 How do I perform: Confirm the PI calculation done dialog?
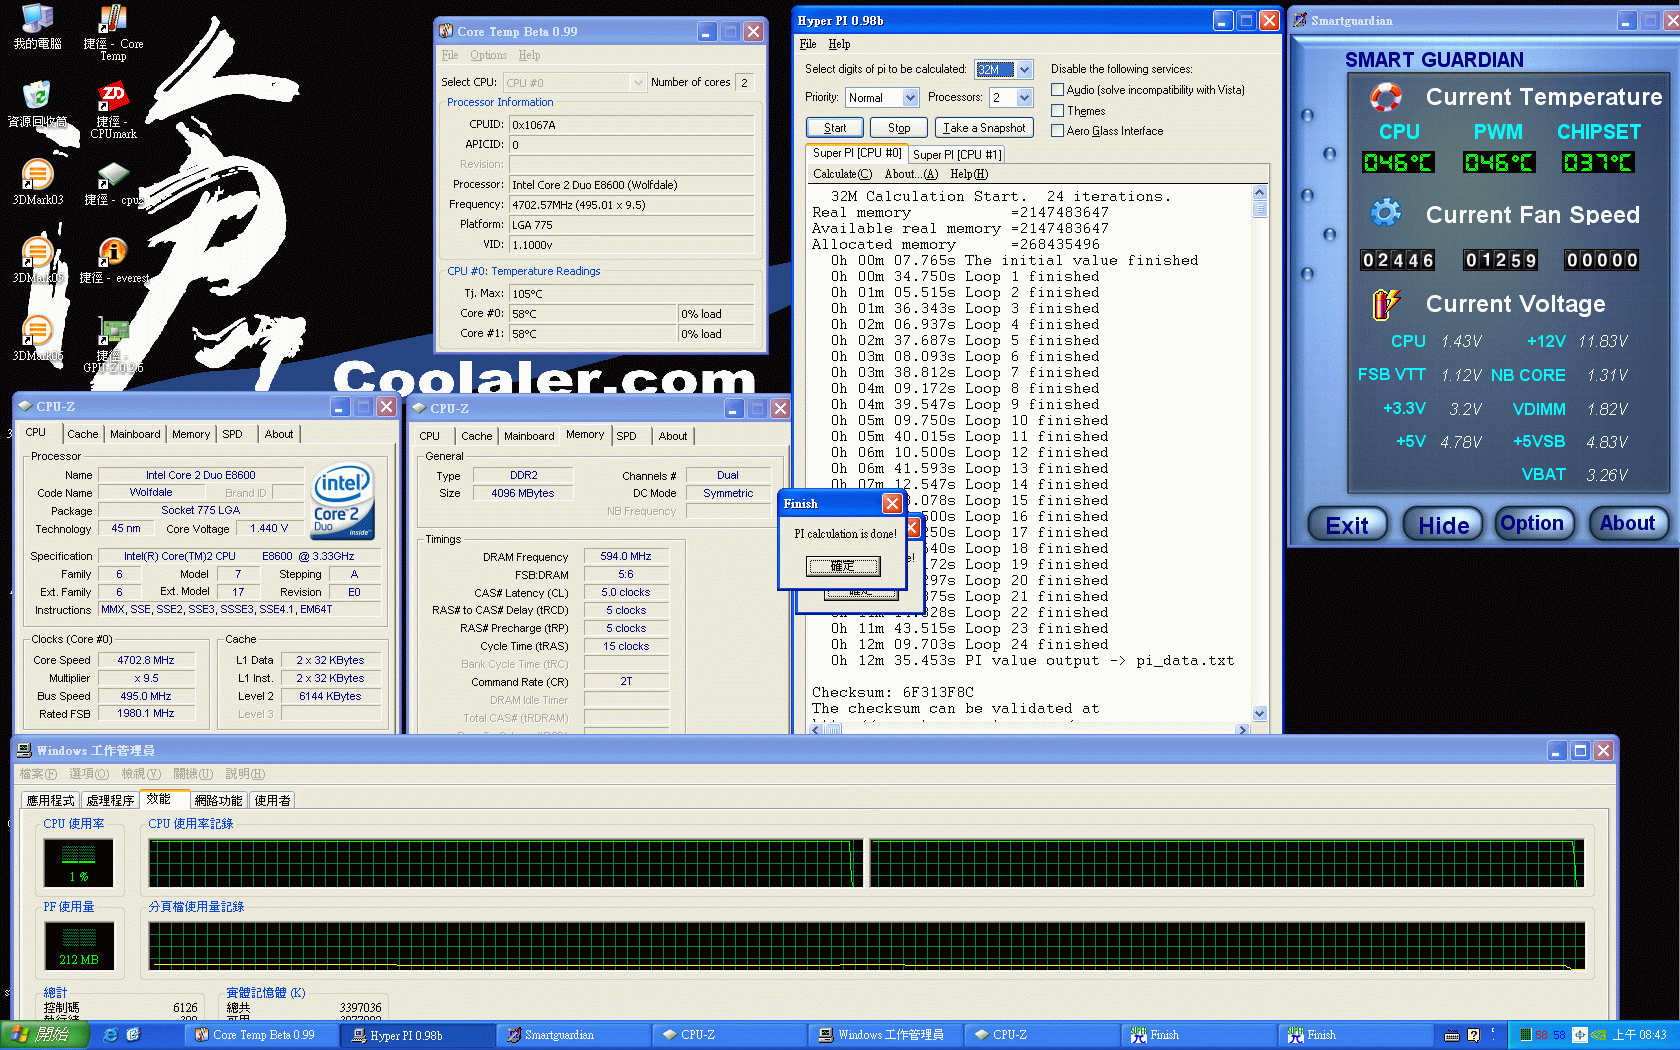point(843,566)
